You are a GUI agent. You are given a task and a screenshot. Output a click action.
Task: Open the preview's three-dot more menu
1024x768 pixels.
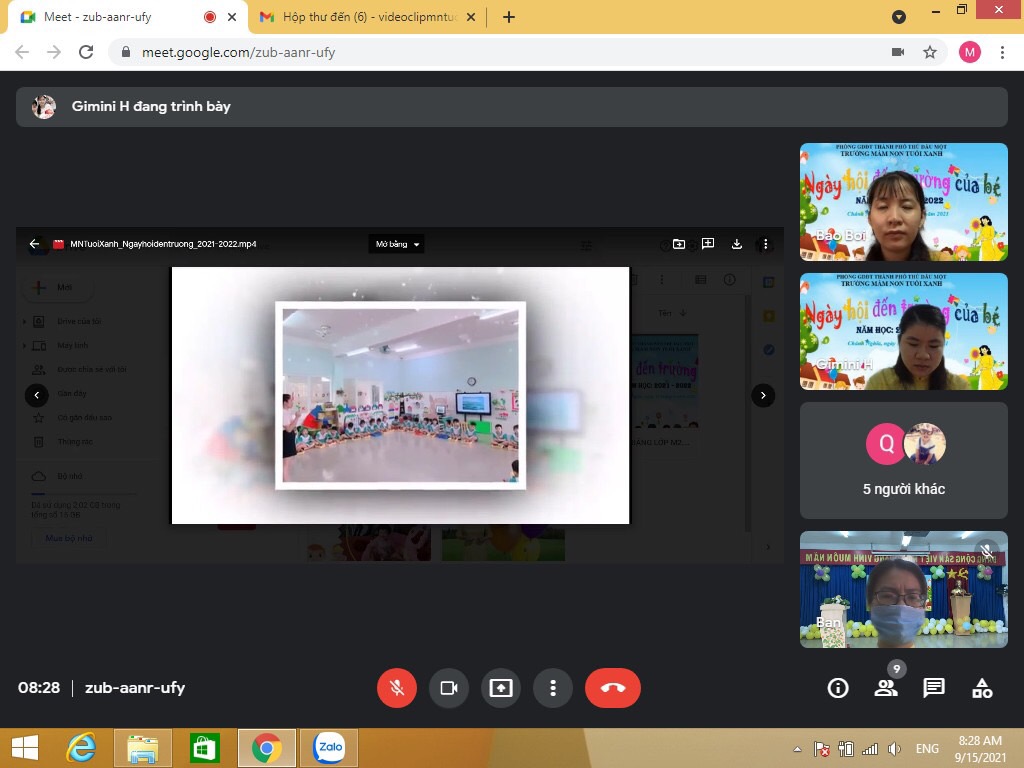coord(765,244)
